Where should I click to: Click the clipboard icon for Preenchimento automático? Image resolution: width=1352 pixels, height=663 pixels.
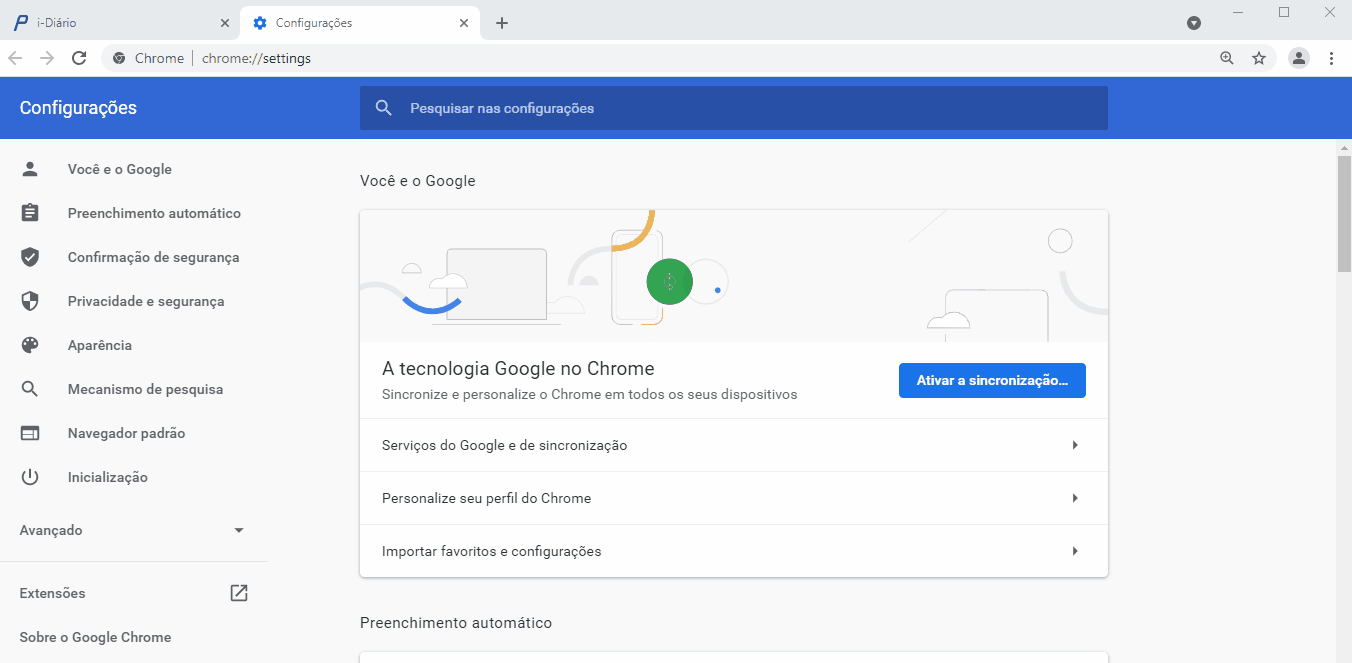tap(30, 213)
